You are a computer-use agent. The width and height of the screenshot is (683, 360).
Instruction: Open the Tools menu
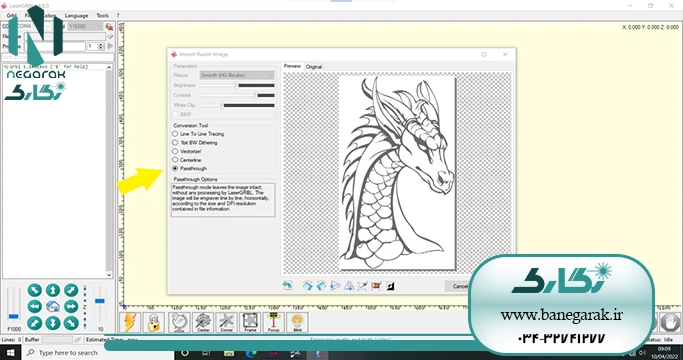(102, 15)
